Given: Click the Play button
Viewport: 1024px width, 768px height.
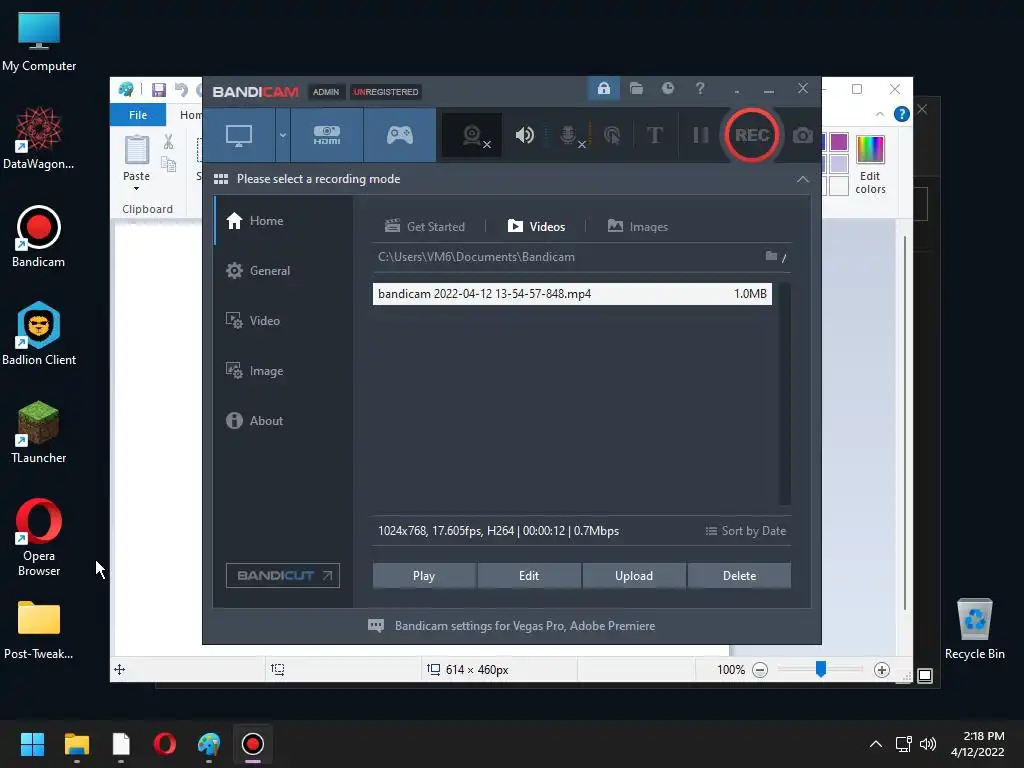Looking at the screenshot, I should click(x=424, y=576).
